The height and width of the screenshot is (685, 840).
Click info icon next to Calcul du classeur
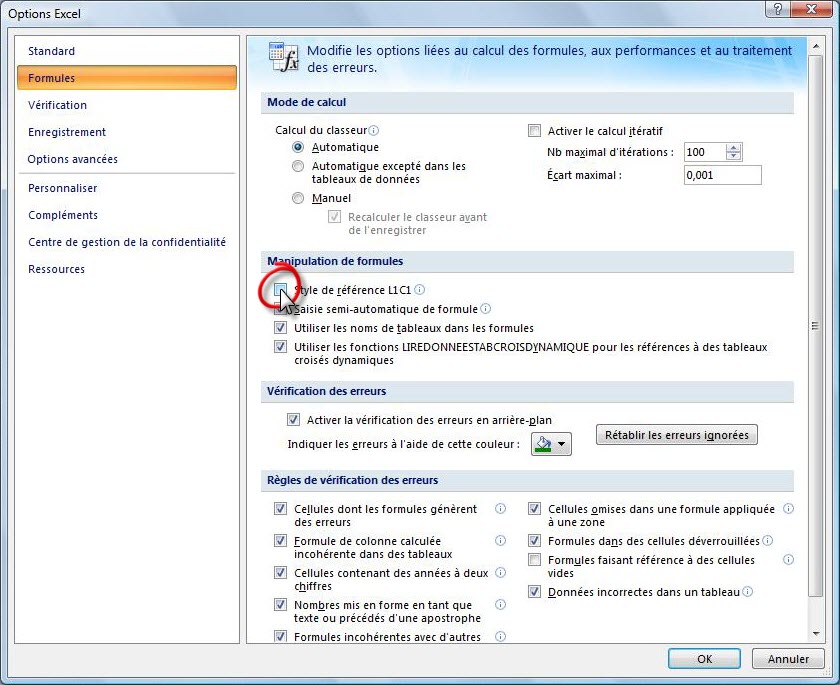[x=374, y=130]
